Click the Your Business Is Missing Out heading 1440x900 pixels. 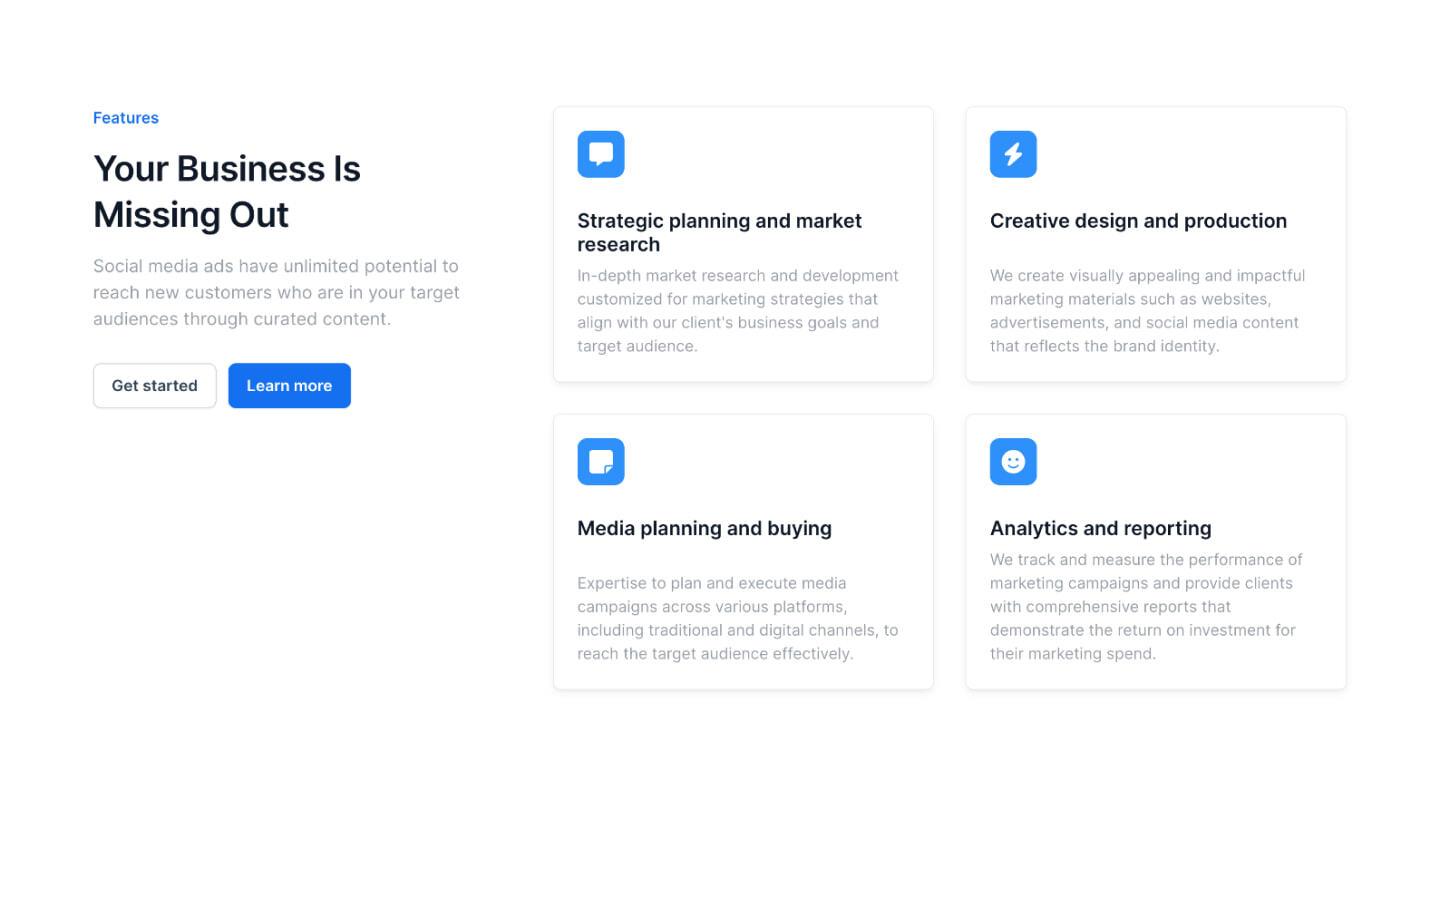pyautogui.click(x=226, y=191)
